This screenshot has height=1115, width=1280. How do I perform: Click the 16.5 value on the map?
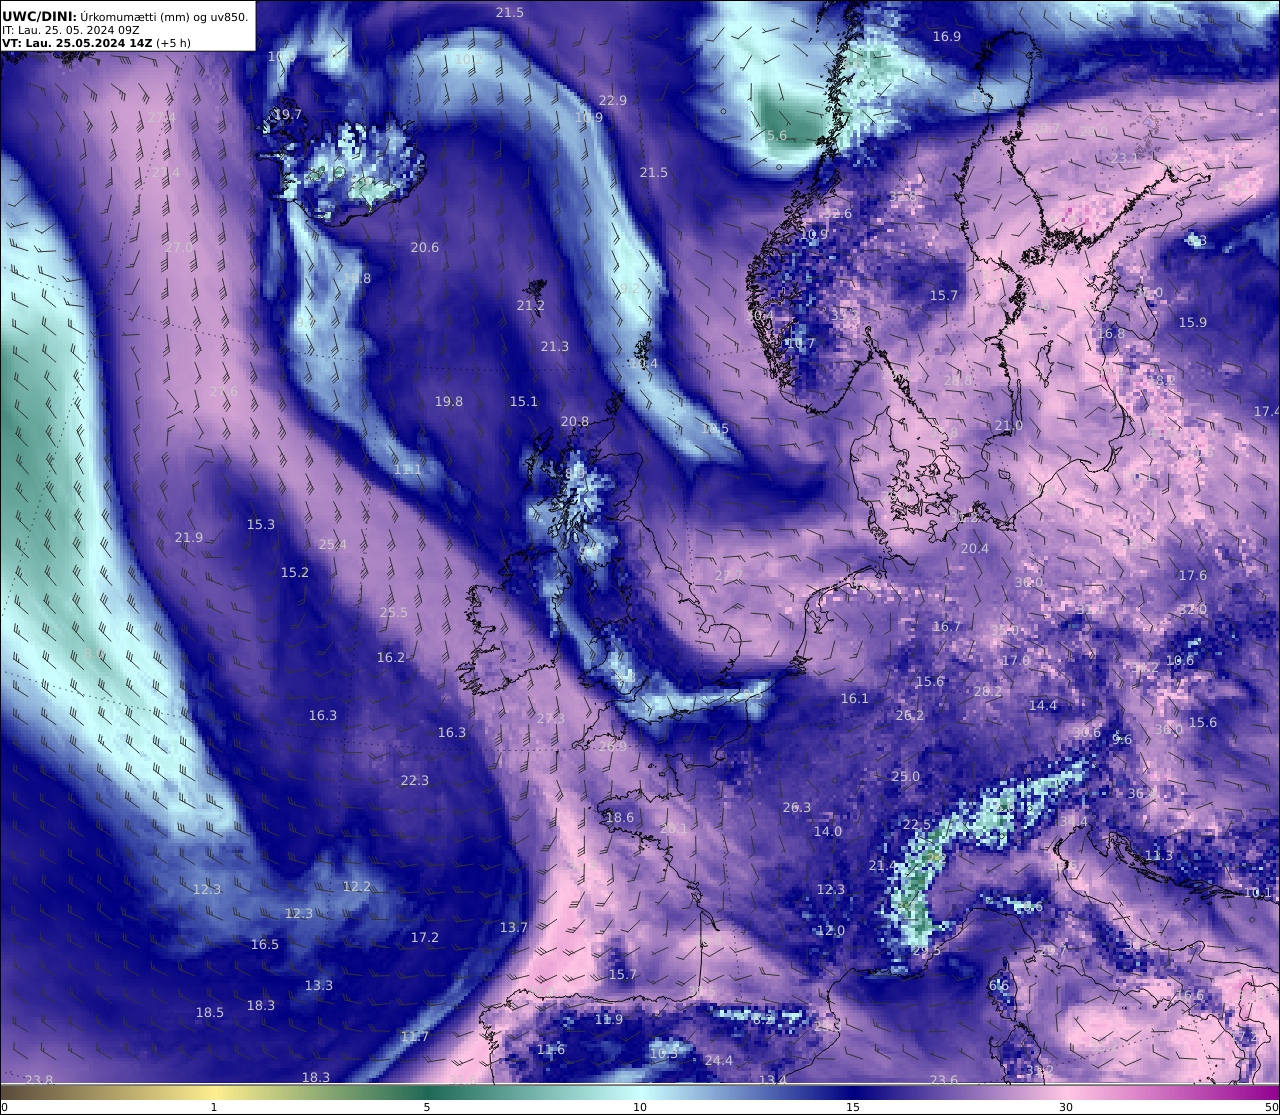265,944
